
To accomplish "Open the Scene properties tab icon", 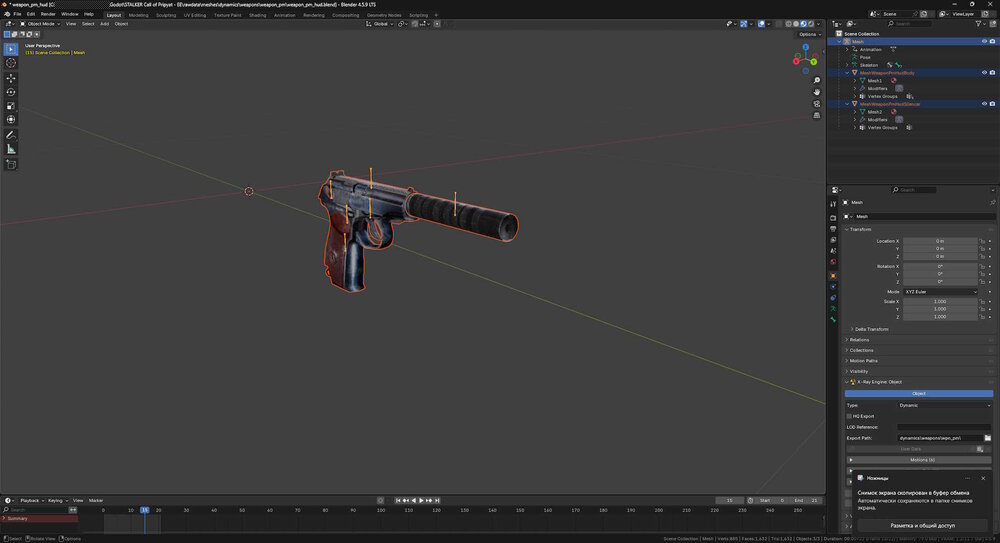I will pos(833,251).
